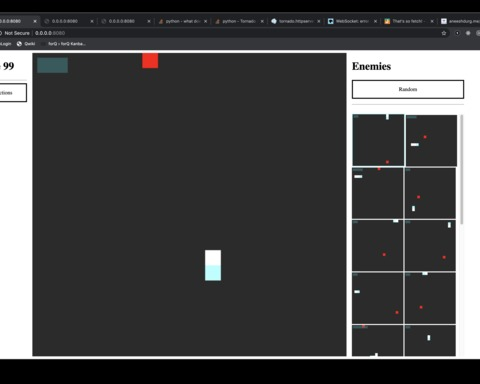Click the light cyan block under the white block
This screenshot has width=480, height=384.
[x=213, y=273]
